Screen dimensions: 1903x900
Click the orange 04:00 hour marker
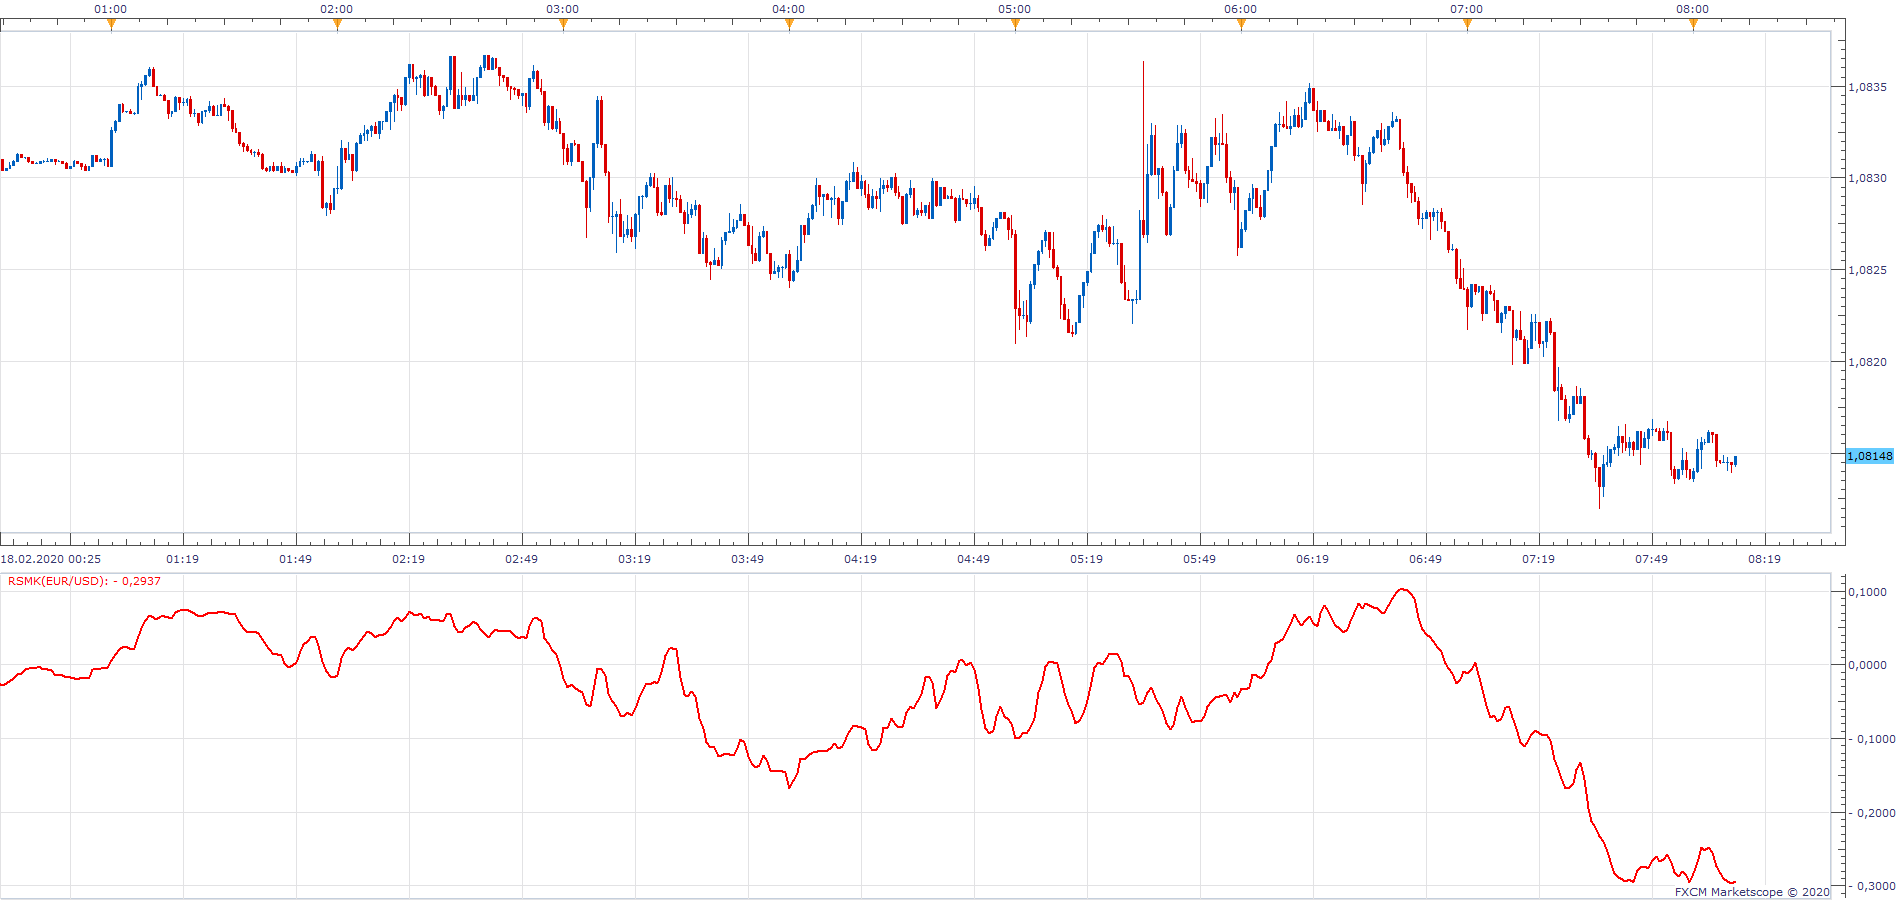click(789, 25)
